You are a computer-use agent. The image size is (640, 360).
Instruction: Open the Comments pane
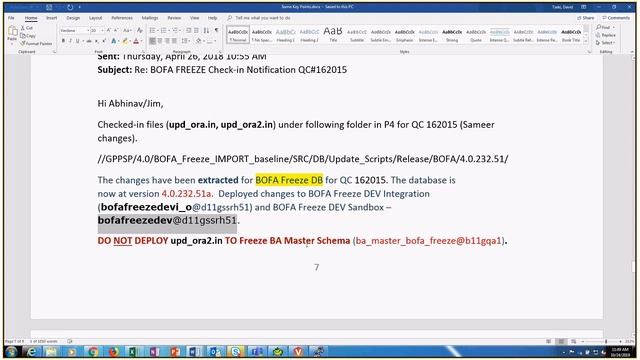(x=616, y=18)
